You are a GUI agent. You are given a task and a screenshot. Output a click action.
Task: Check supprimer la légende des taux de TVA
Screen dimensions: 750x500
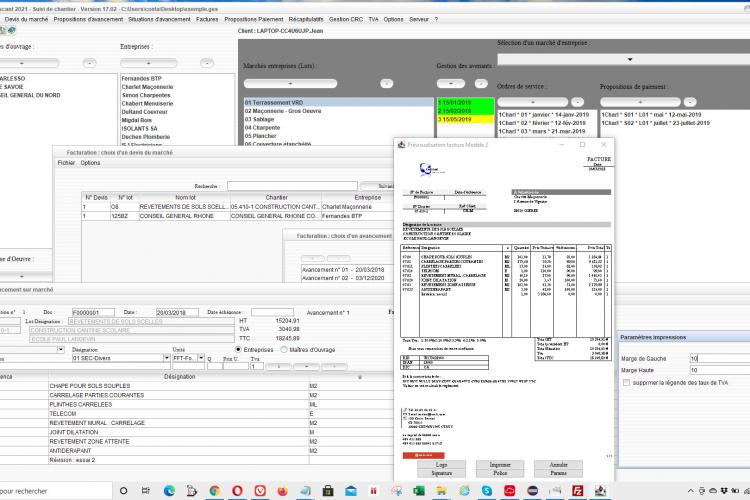627,383
